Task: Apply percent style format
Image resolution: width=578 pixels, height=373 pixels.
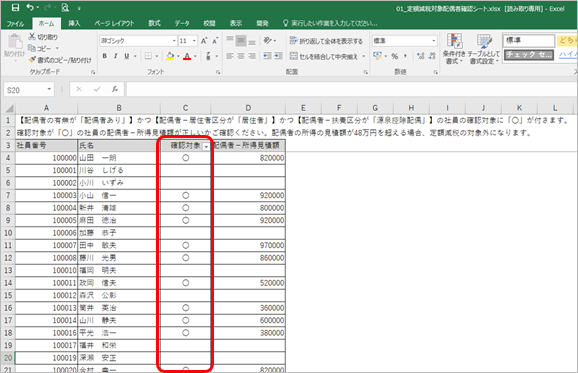Action: (x=394, y=56)
